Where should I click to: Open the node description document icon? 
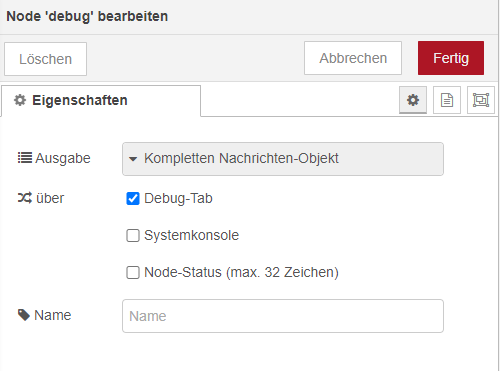coord(447,100)
